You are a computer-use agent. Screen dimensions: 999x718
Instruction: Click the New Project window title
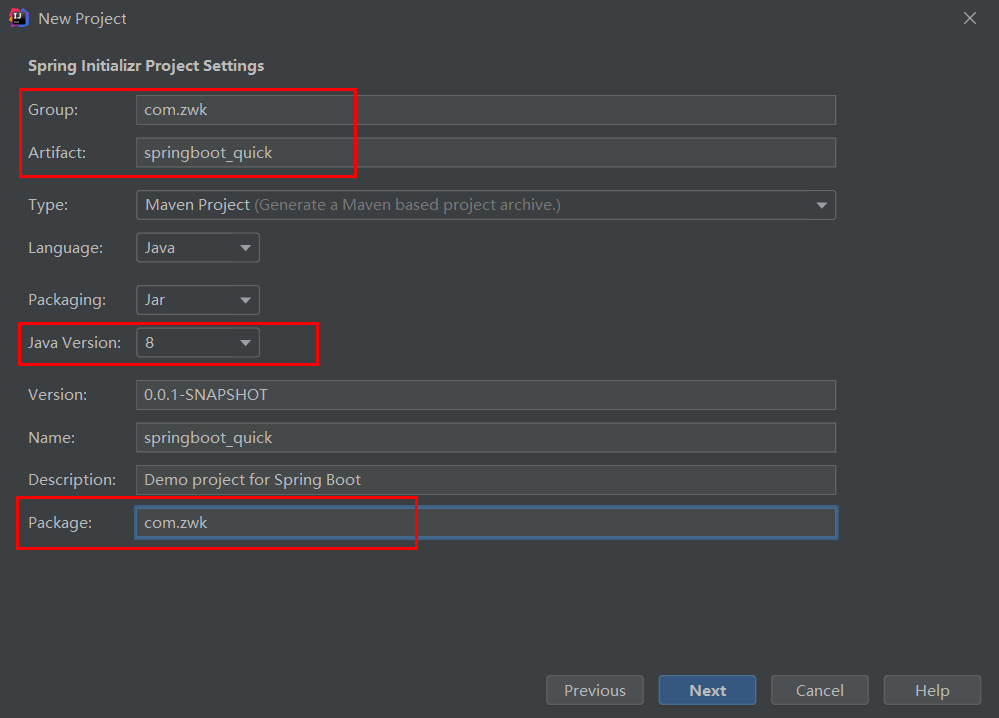(82, 18)
